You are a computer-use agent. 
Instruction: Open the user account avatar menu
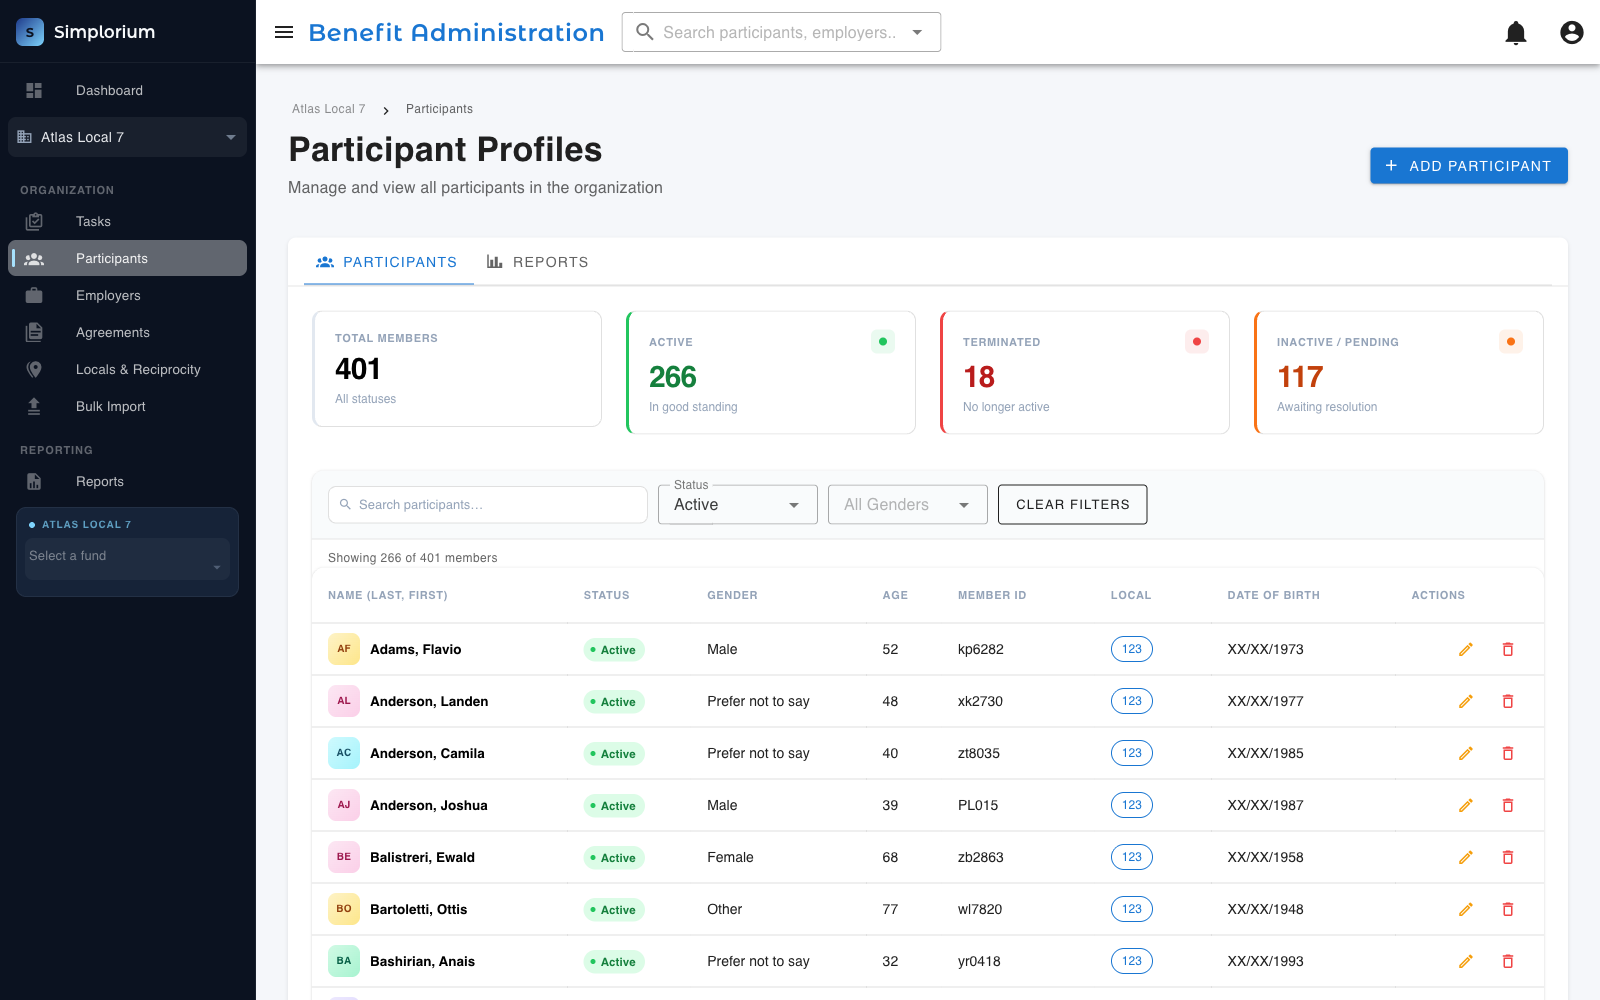(x=1572, y=33)
